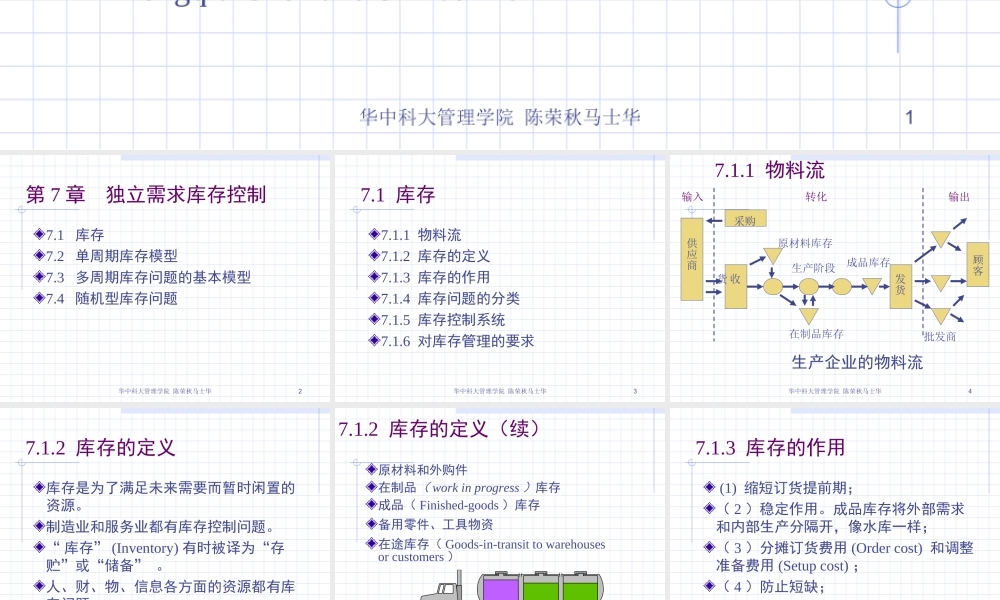Viewport: 1000px width, 600px height.
Task: Click the chapter title 第7章 独立需求库存控制
Action: pos(150,196)
